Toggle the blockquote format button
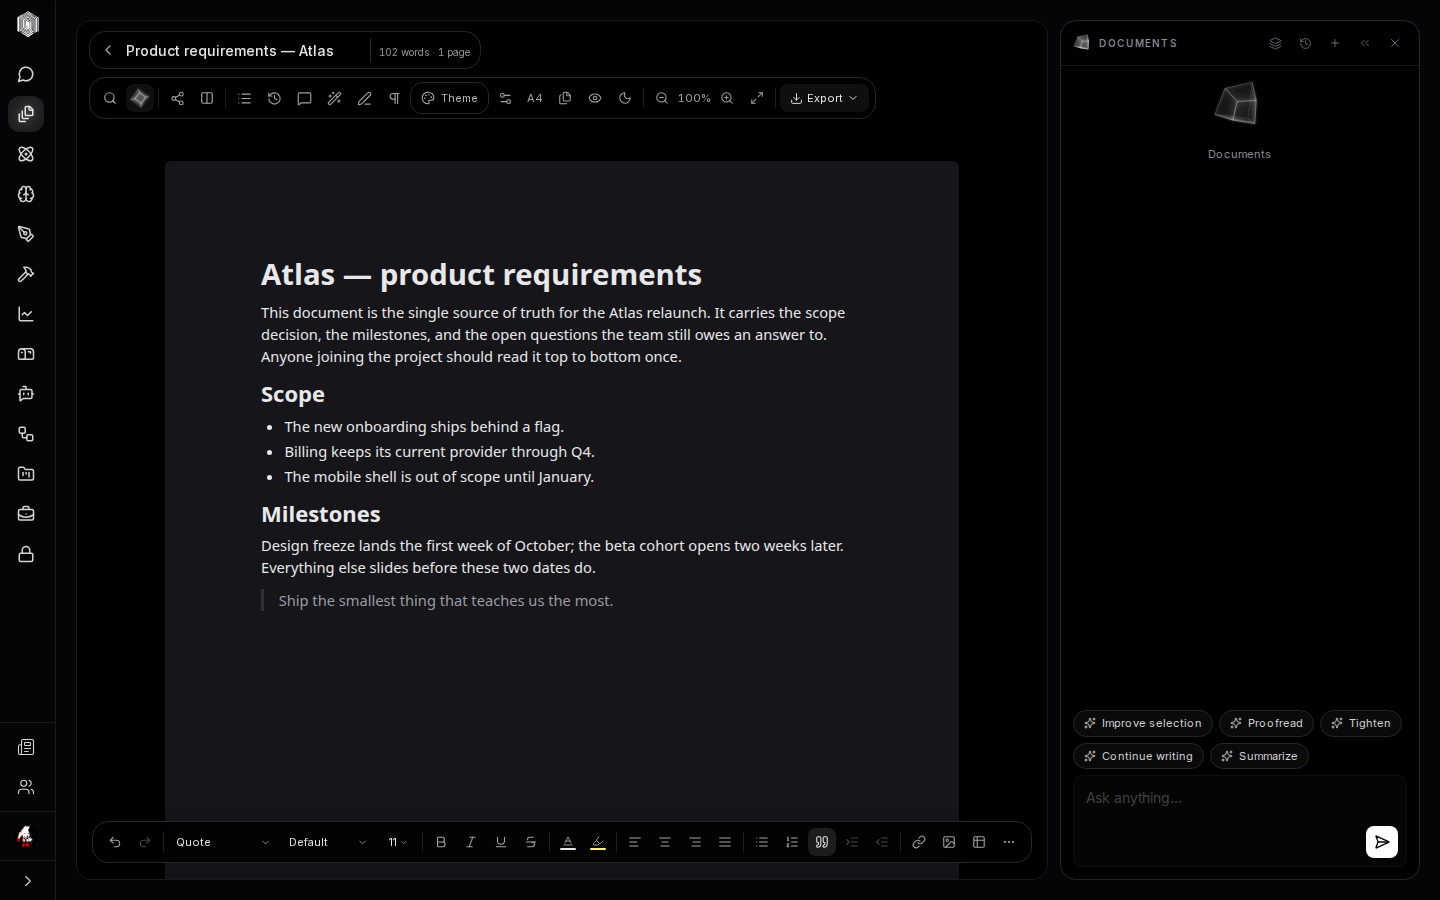Image resolution: width=1440 pixels, height=900 pixels. (x=822, y=842)
